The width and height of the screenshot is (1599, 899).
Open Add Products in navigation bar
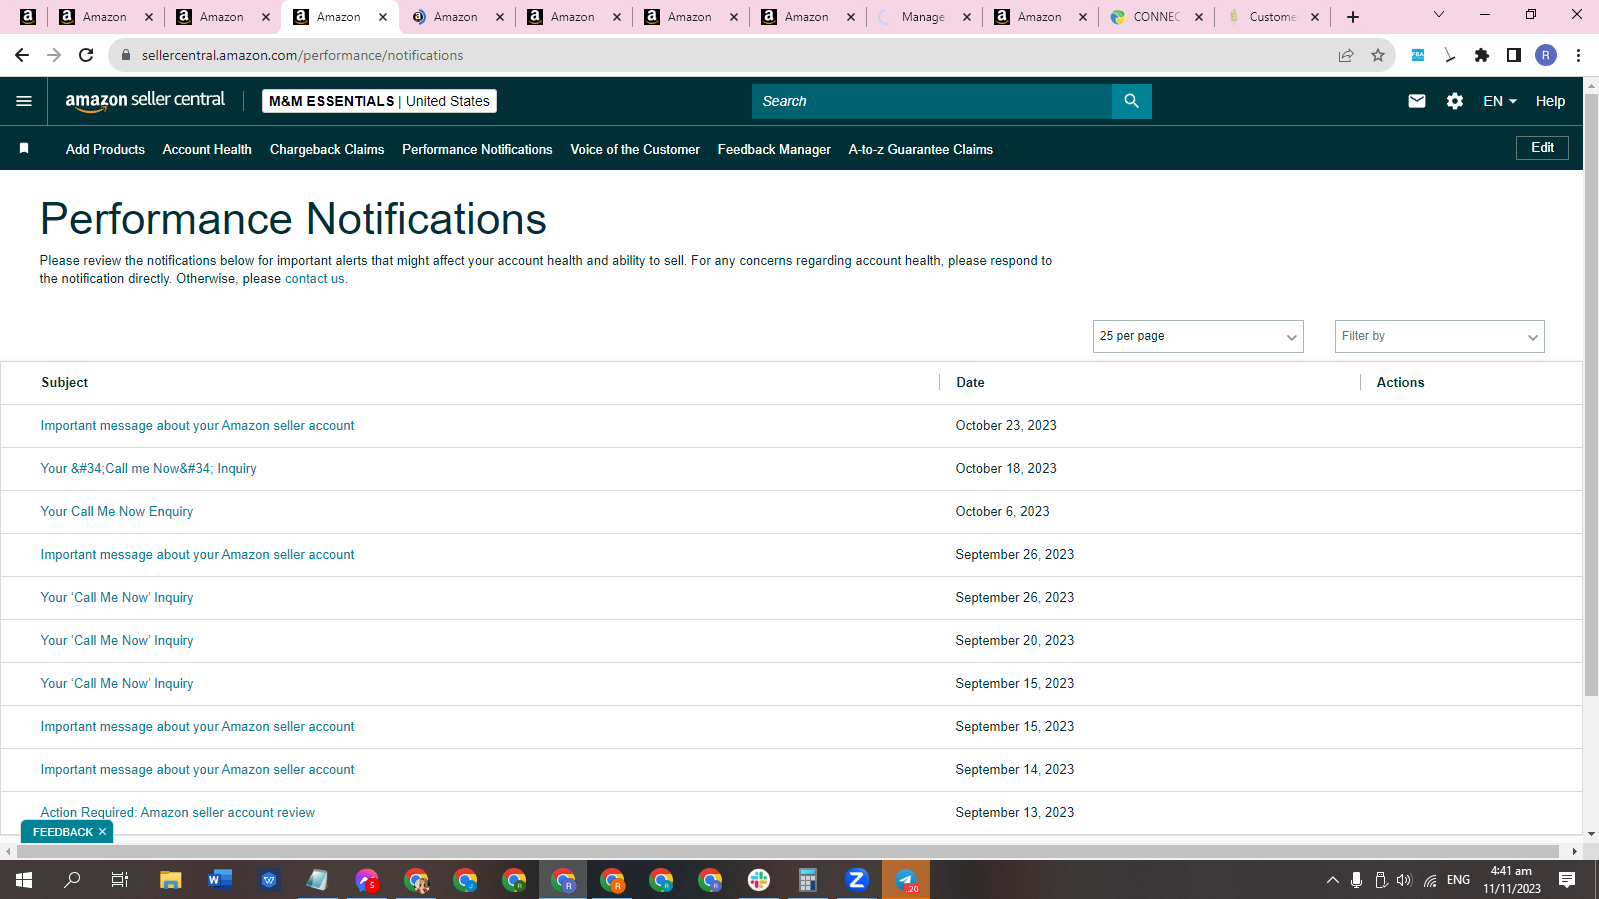(105, 149)
